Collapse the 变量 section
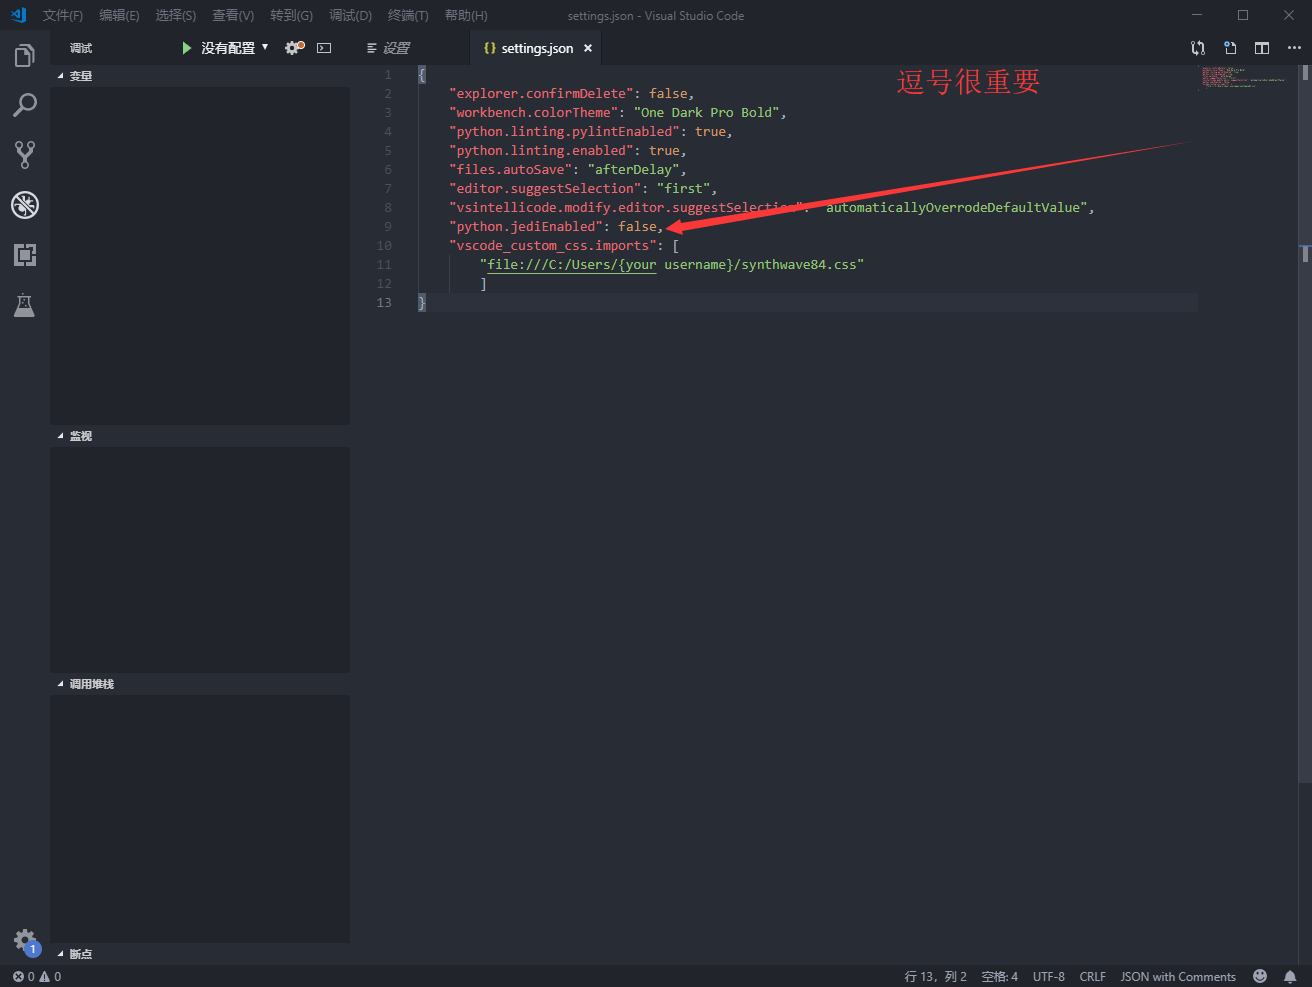 [x=80, y=75]
